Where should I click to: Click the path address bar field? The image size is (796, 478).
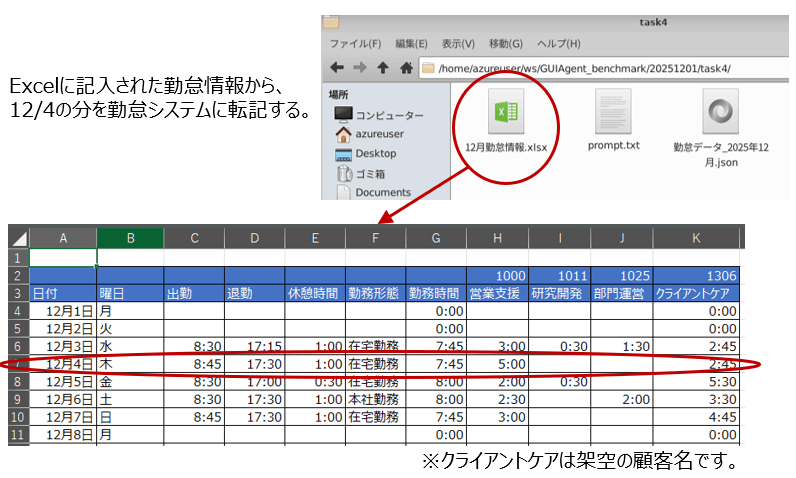tap(604, 68)
